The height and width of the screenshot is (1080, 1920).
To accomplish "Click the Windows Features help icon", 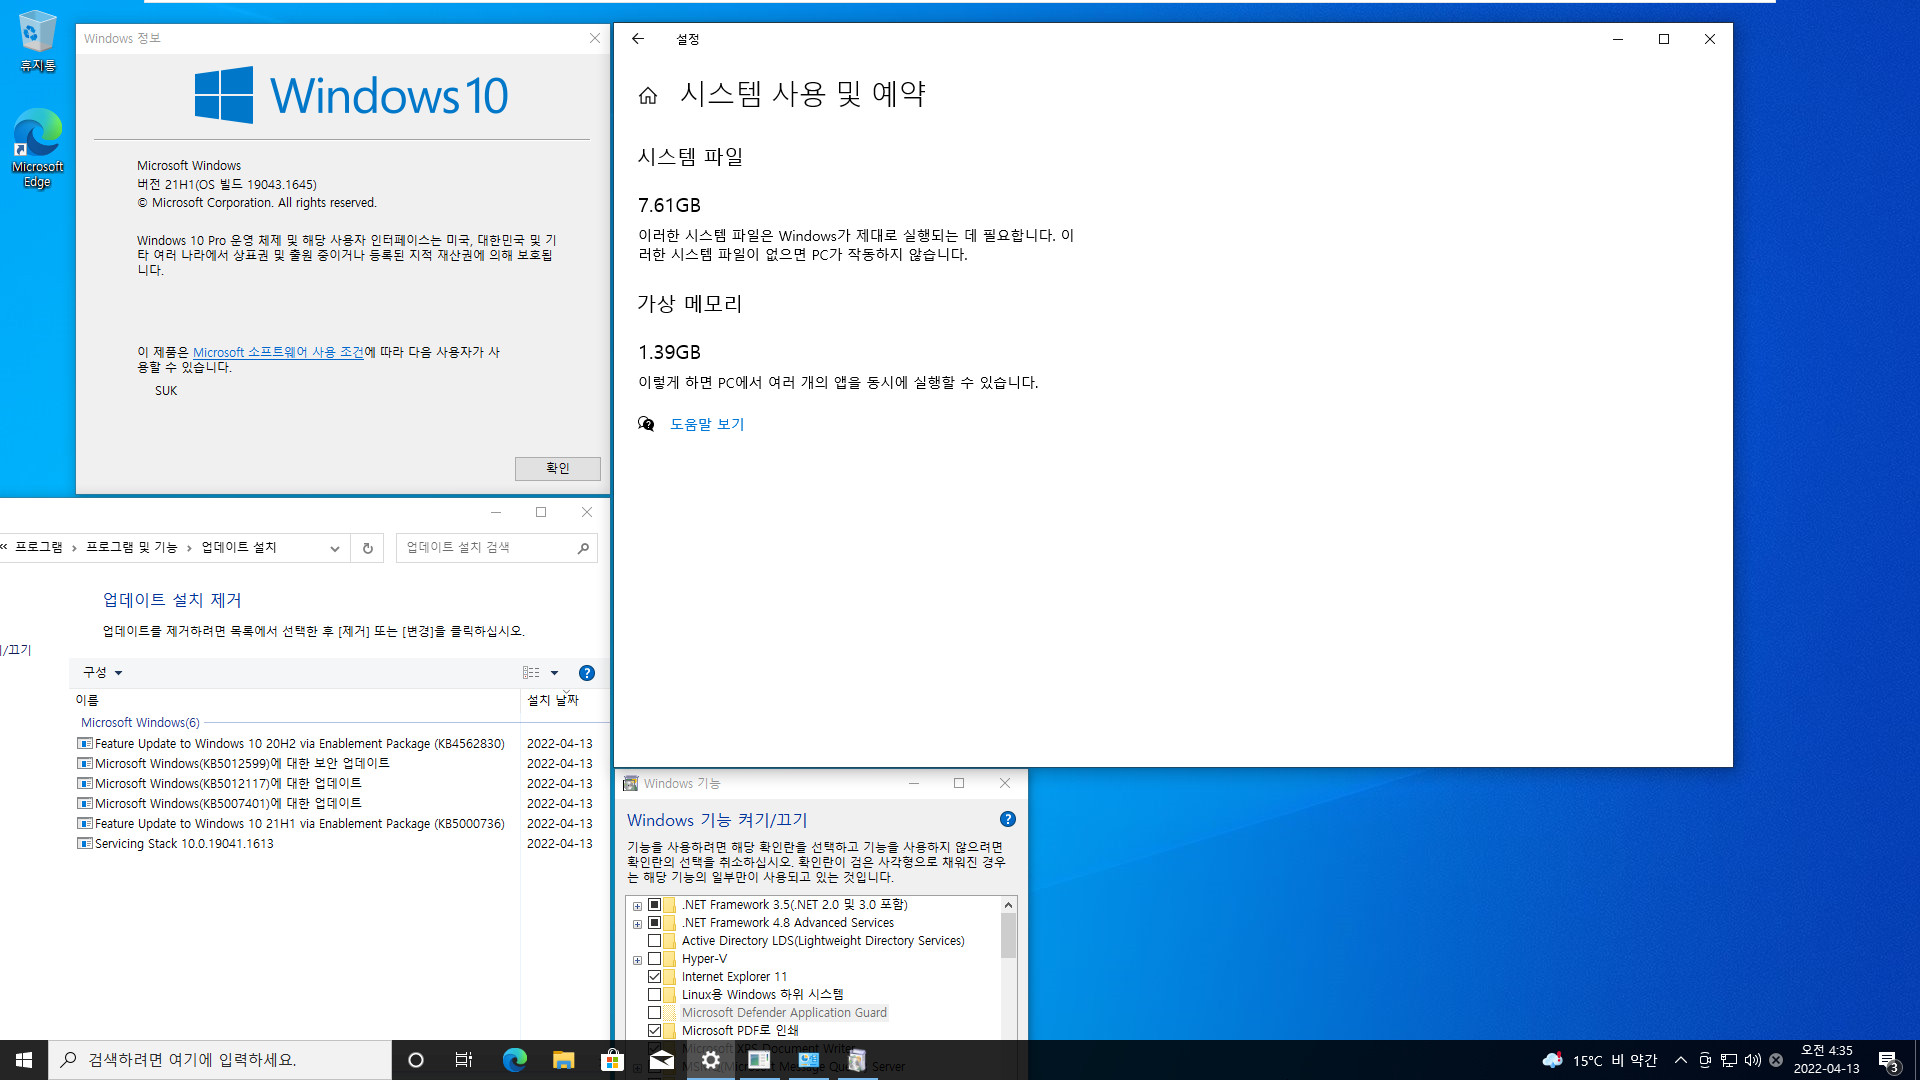I will pyautogui.click(x=1007, y=819).
